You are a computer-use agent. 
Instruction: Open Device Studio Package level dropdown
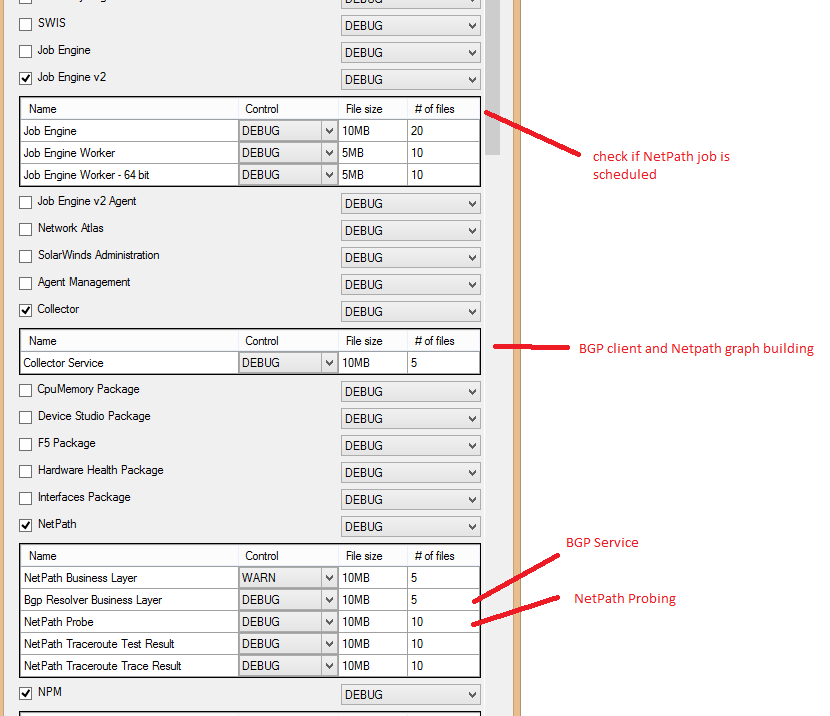coord(411,419)
